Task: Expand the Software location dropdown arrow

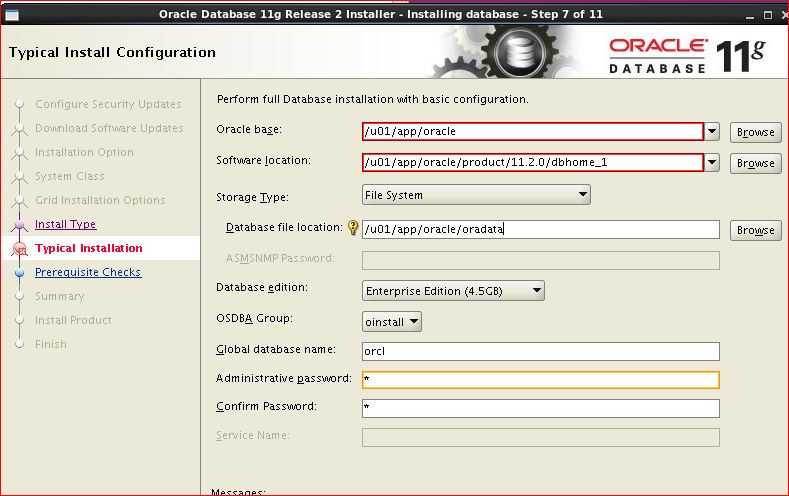Action: (x=712, y=162)
